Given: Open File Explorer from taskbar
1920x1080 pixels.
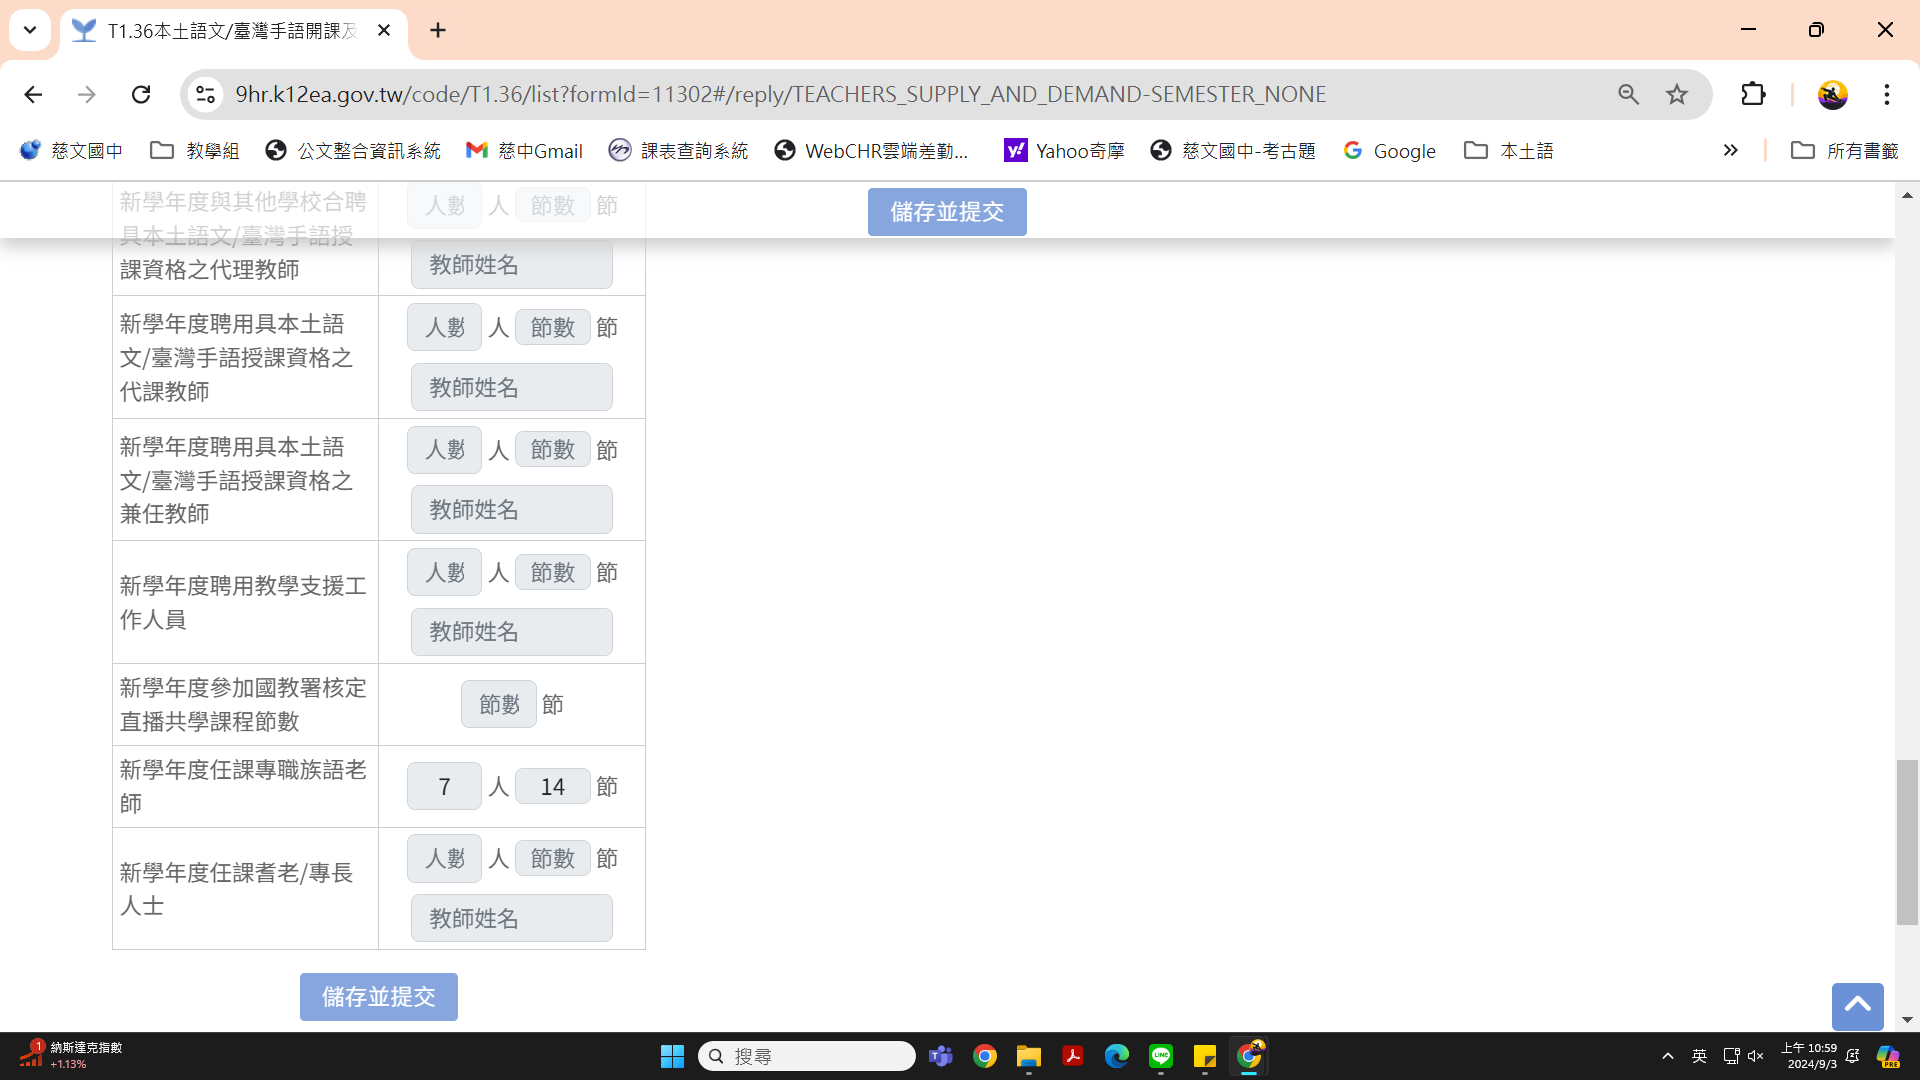Looking at the screenshot, I should point(1029,1056).
